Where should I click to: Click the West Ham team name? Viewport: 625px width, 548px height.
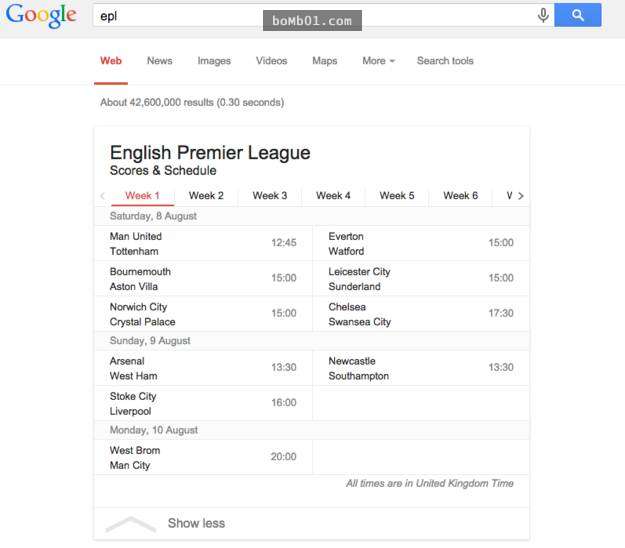133,376
